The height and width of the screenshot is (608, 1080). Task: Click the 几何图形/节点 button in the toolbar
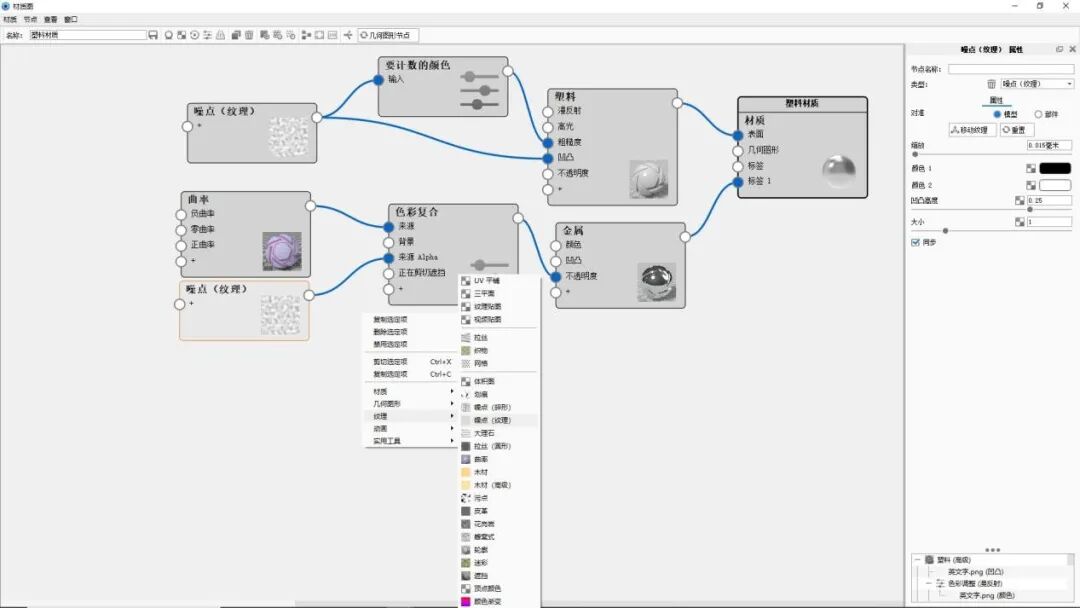(x=388, y=34)
